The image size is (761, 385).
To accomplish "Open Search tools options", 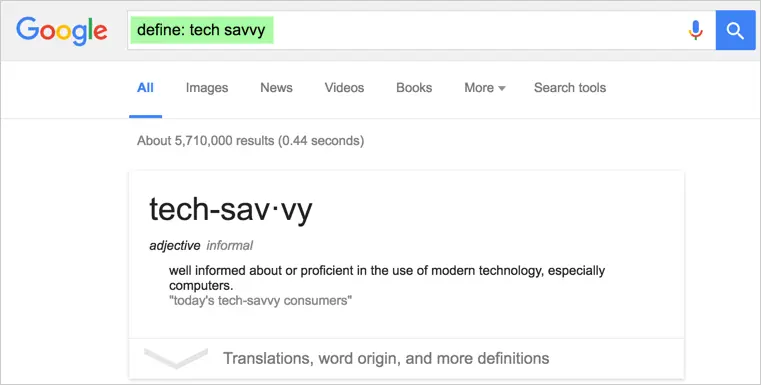I will (570, 88).
